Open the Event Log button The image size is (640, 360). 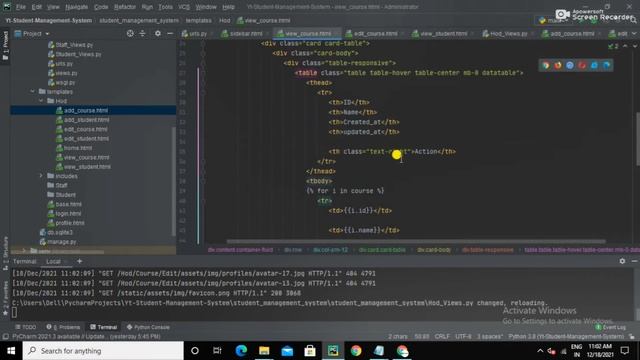pos(611,327)
